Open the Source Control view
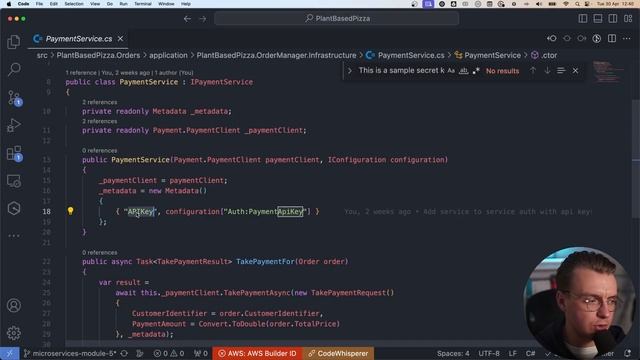This screenshot has height=360, width=640. (14, 98)
